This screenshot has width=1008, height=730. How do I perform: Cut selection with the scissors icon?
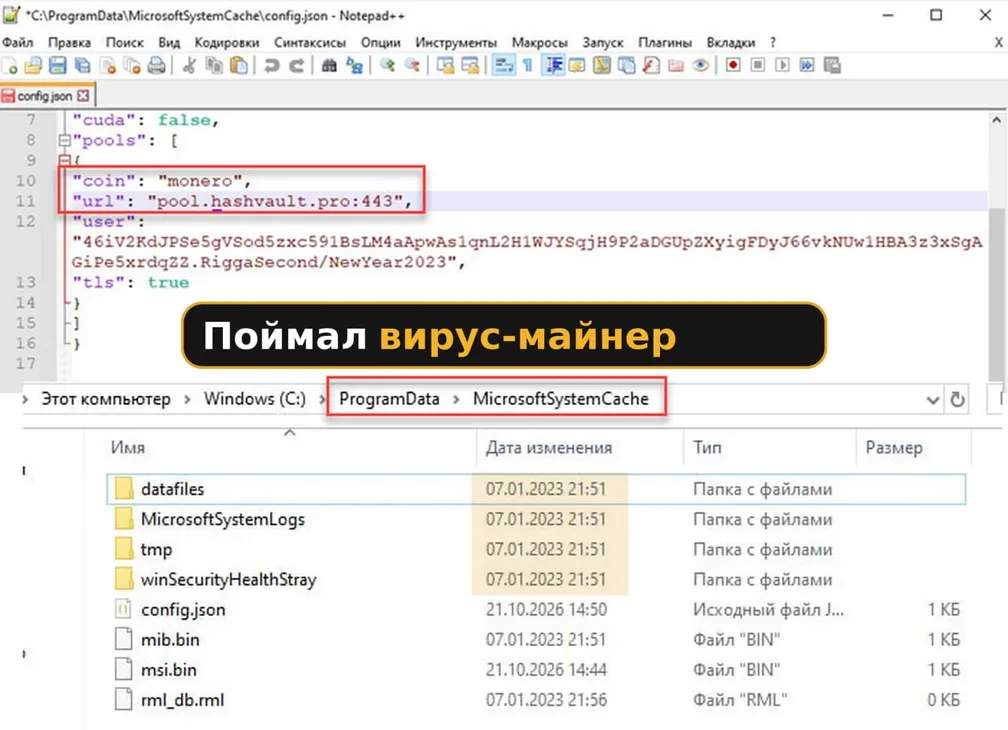click(x=189, y=66)
